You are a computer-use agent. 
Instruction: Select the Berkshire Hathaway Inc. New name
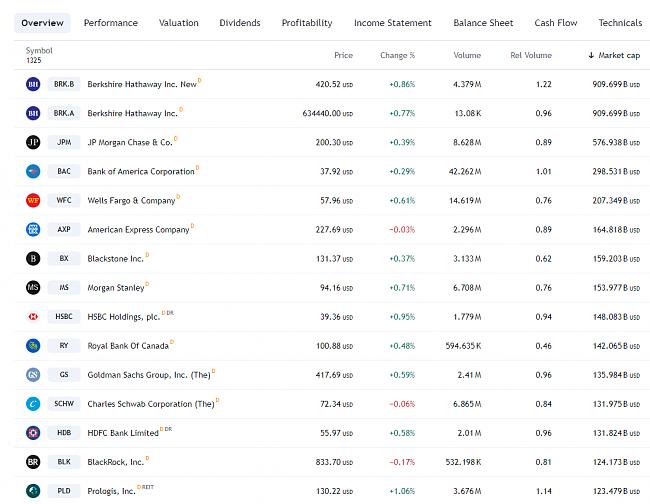(x=142, y=84)
